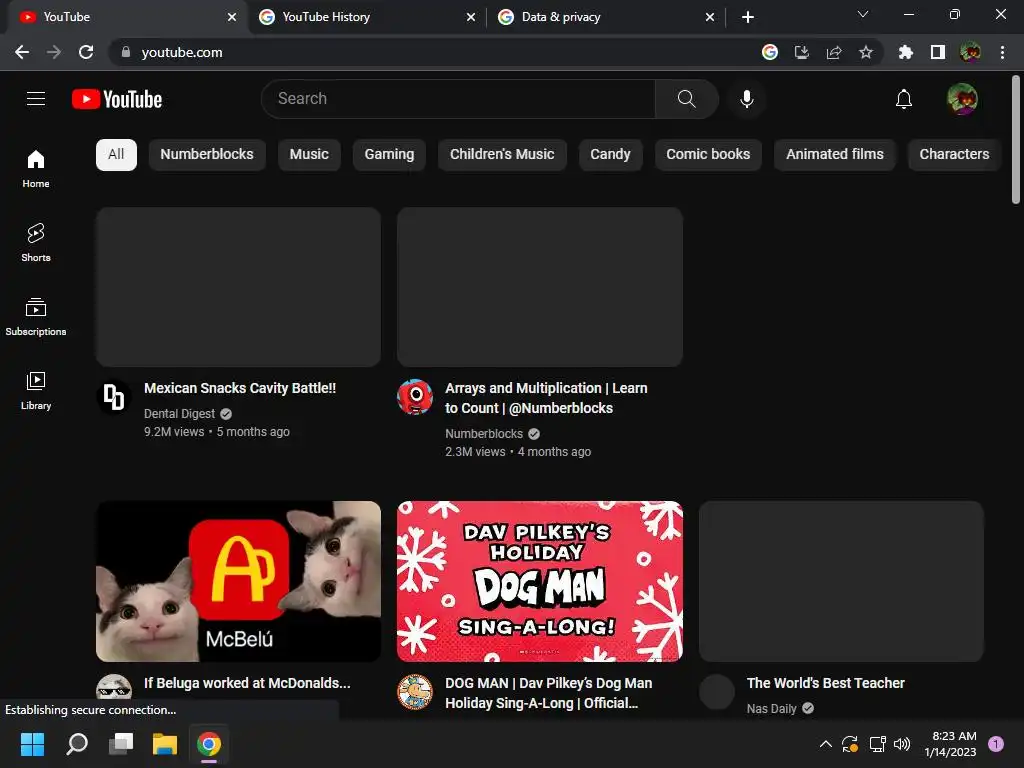The image size is (1024, 768).
Task: Filter by Animated films chip
Action: tap(835, 155)
